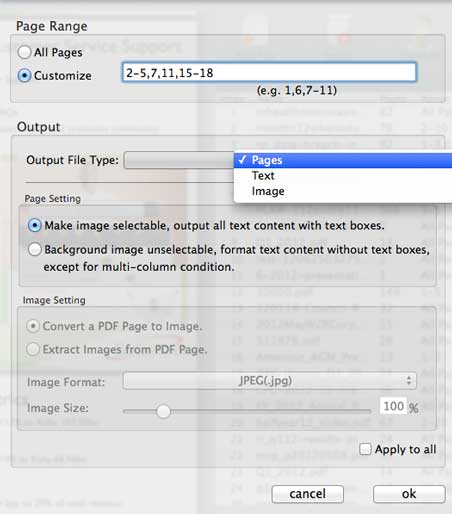Viewport: 452px width, 514px height.
Task: Select Background image unselectable option
Action: [35, 249]
